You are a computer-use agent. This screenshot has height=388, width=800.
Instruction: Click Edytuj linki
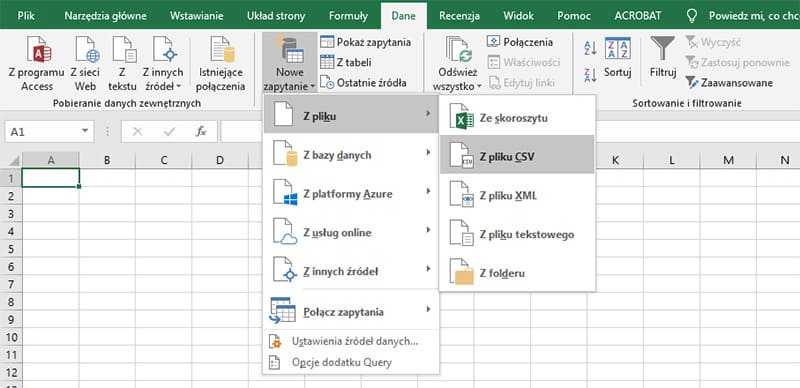(x=521, y=82)
